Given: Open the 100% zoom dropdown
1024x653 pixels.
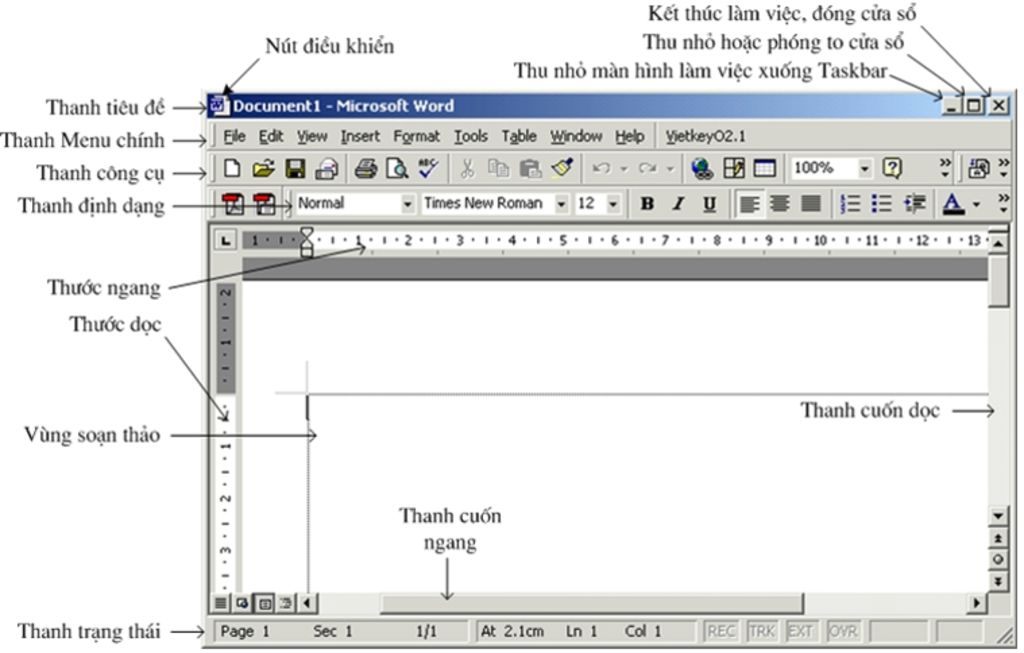Looking at the screenshot, I should pos(864,168).
